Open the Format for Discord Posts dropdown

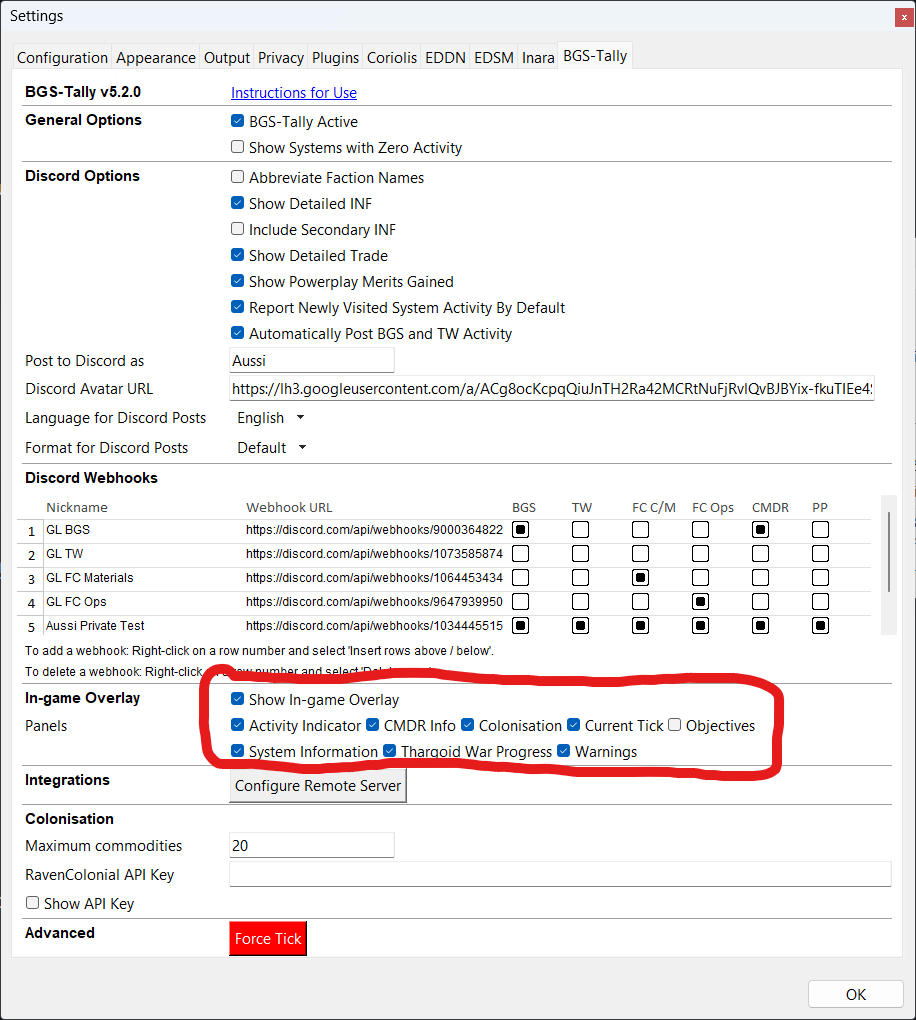(x=271, y=448)
